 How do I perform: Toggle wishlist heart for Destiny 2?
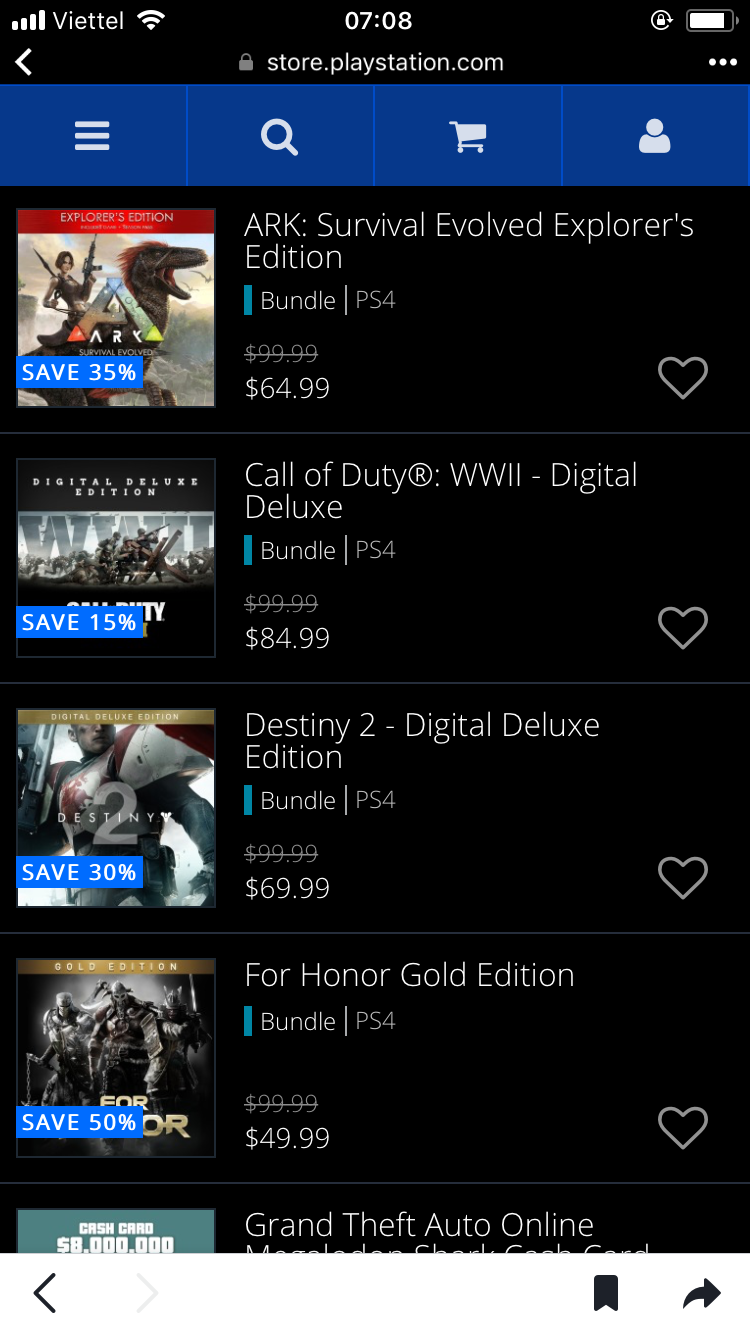click(x=683, y=877)
